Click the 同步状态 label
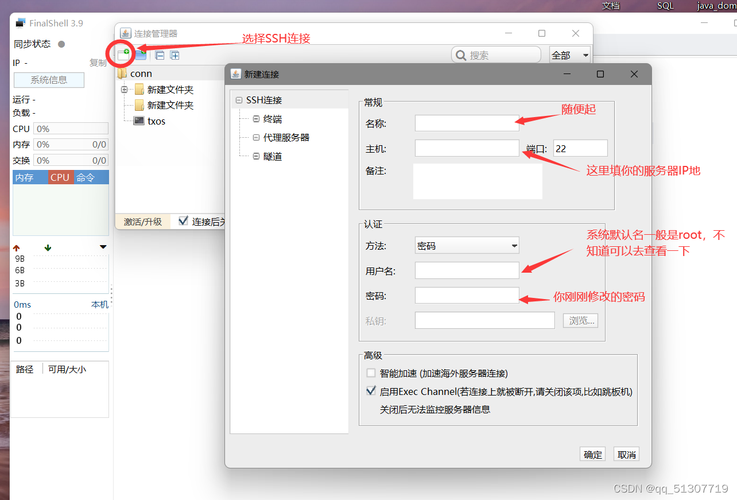 click(x=31, y=44)
